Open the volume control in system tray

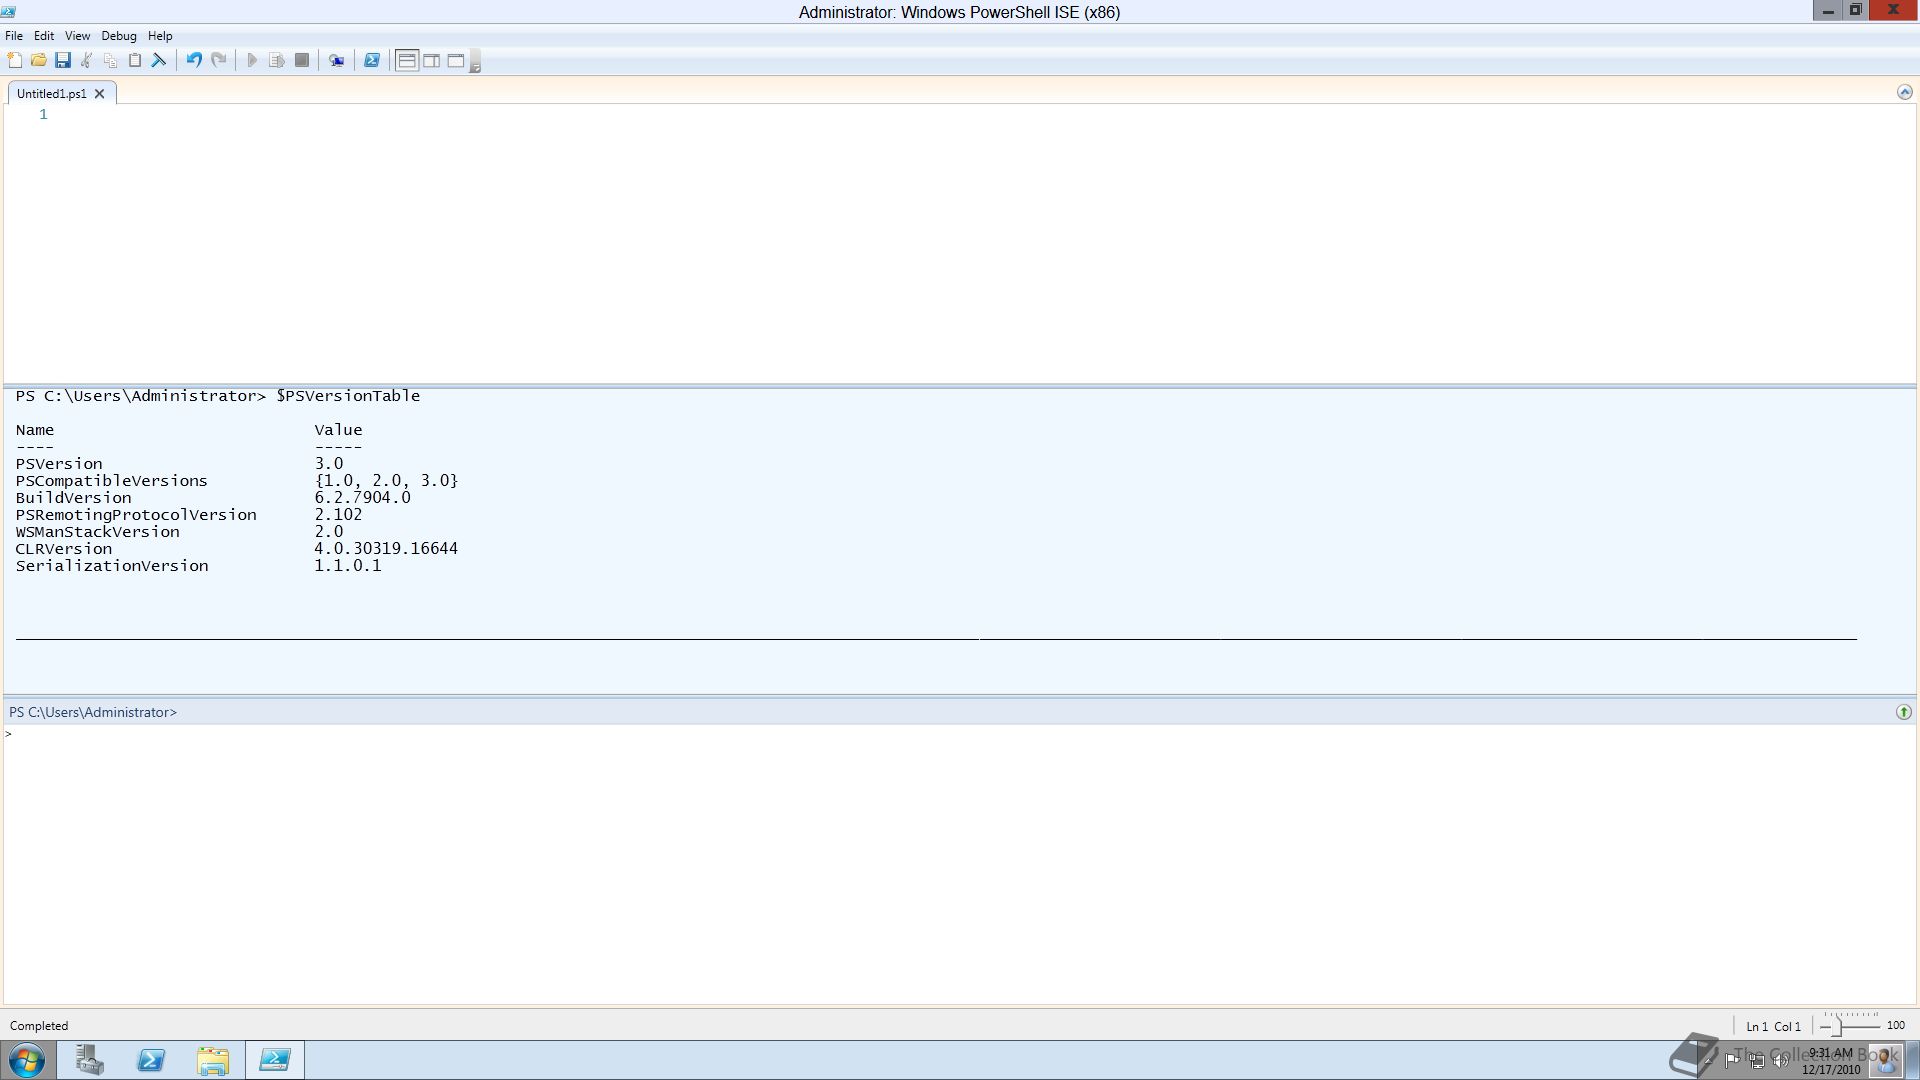(x=1781, y=1061)
